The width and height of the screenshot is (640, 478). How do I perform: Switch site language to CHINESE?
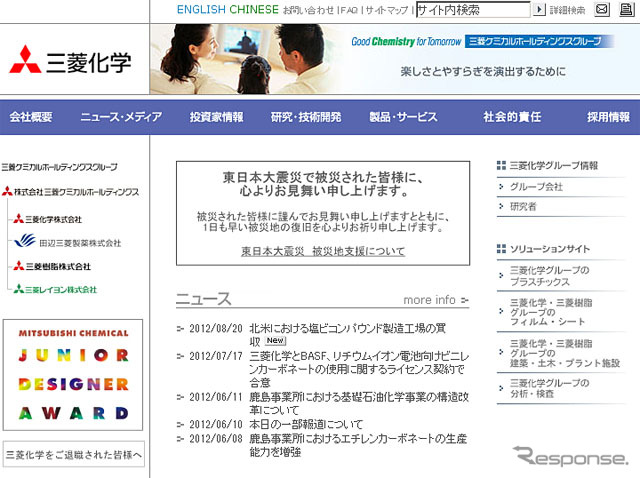coord(253,9)
